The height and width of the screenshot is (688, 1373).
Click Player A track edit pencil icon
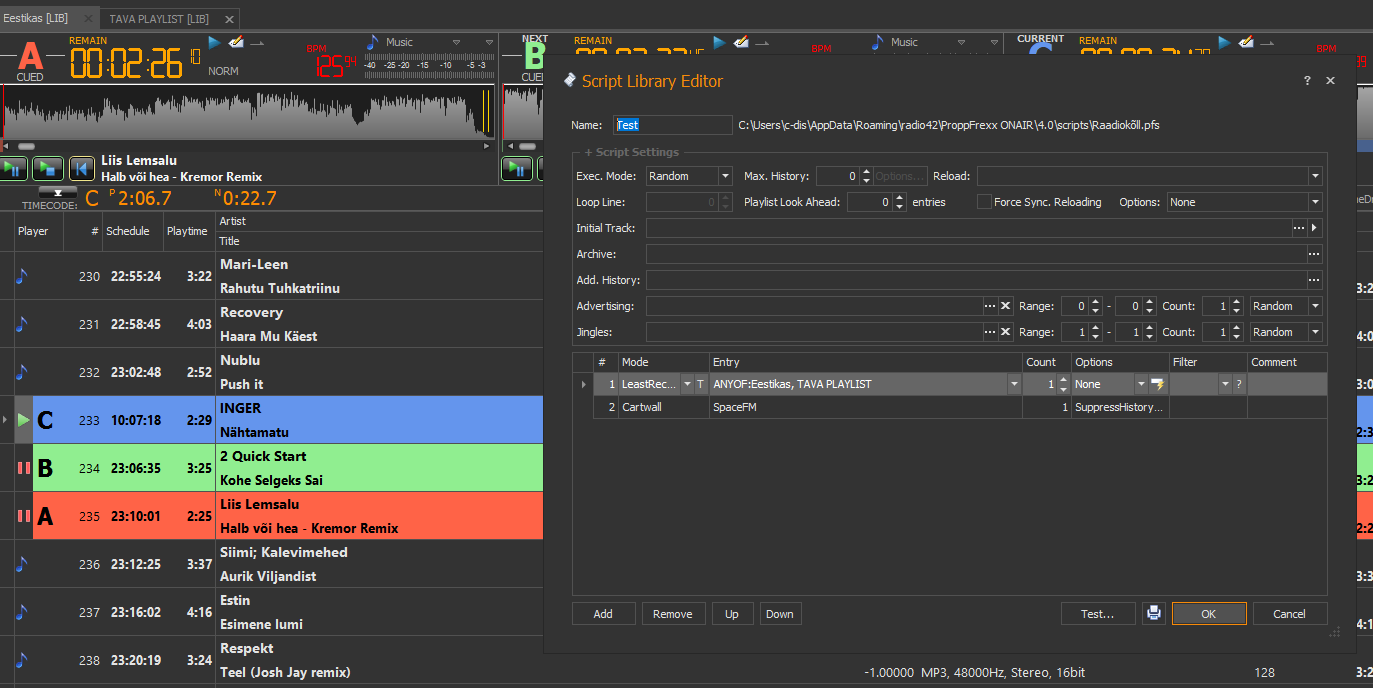coord(237,42)
